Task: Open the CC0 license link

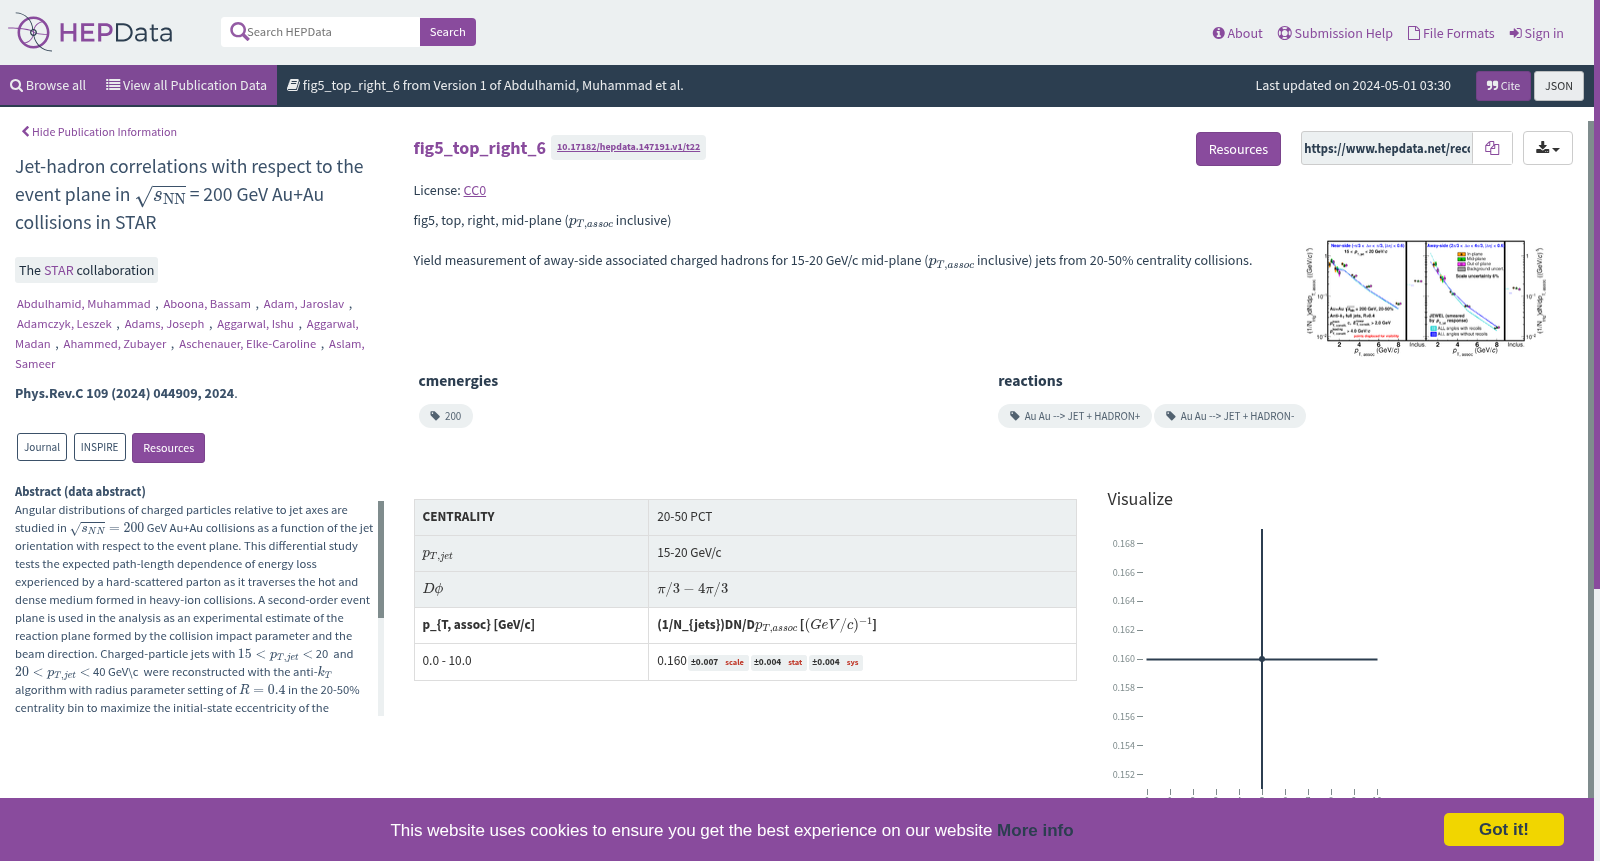Action: 474,190
